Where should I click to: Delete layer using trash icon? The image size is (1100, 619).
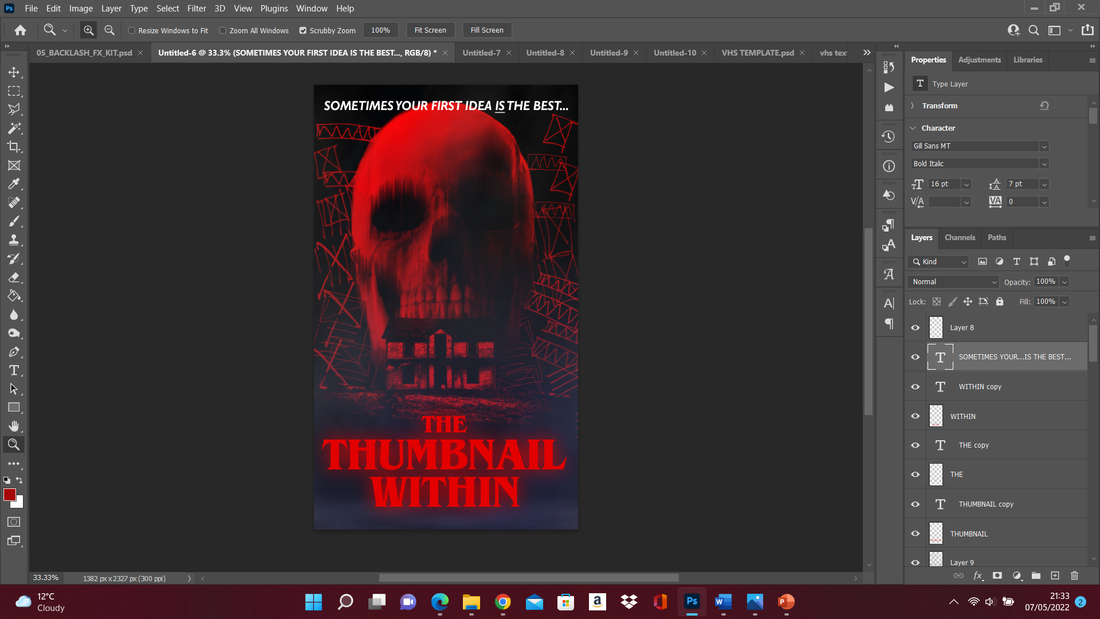pos(1074,575)
